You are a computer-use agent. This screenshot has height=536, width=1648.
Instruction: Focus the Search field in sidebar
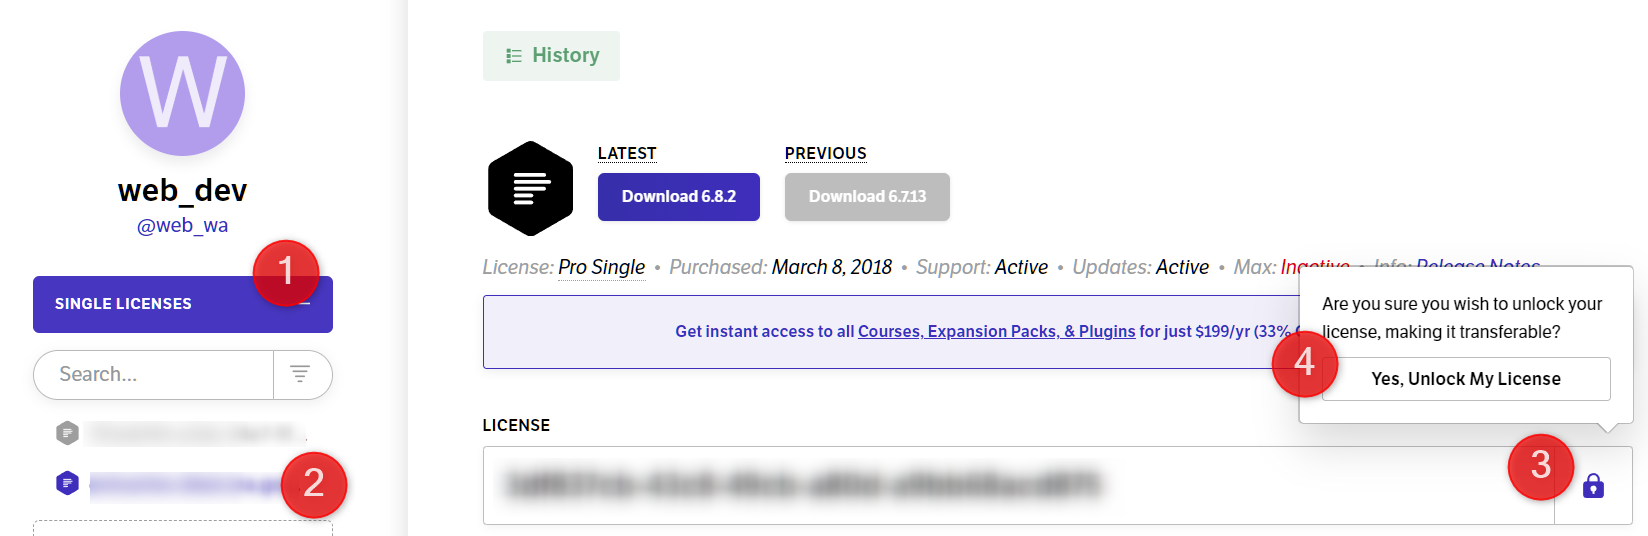[x=153, y=374]
